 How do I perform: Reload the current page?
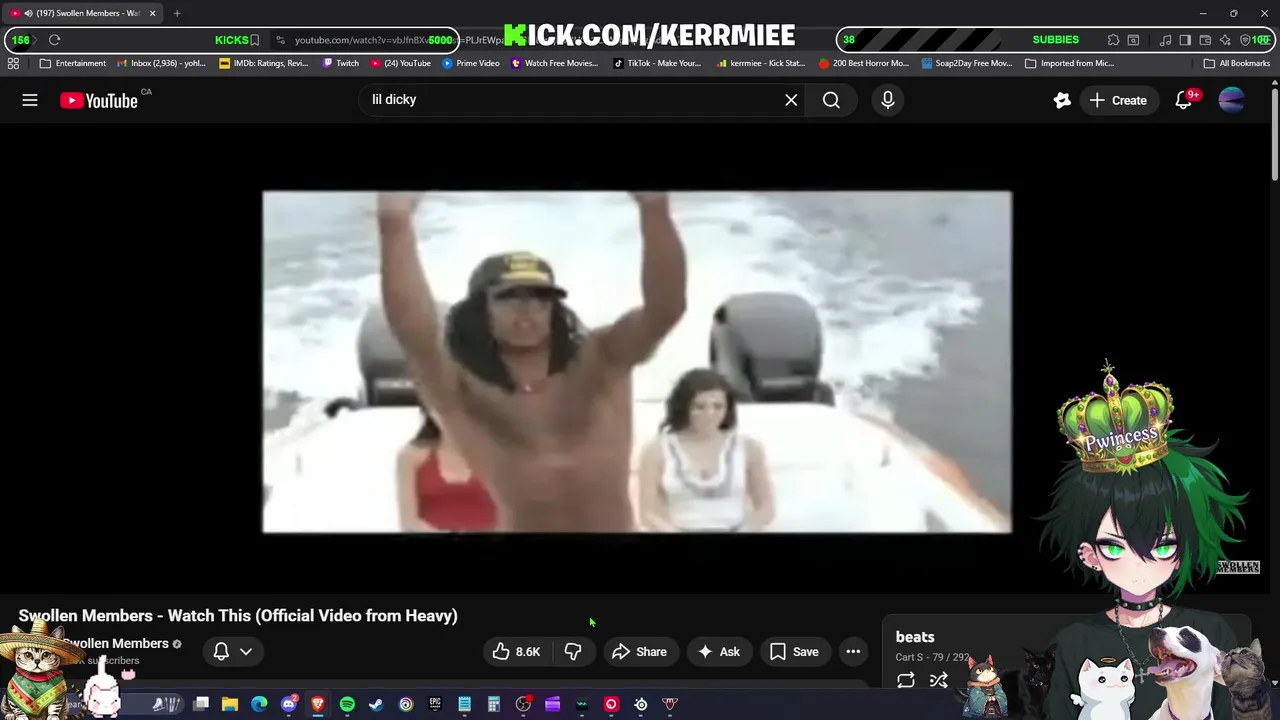tap(54, 40)
